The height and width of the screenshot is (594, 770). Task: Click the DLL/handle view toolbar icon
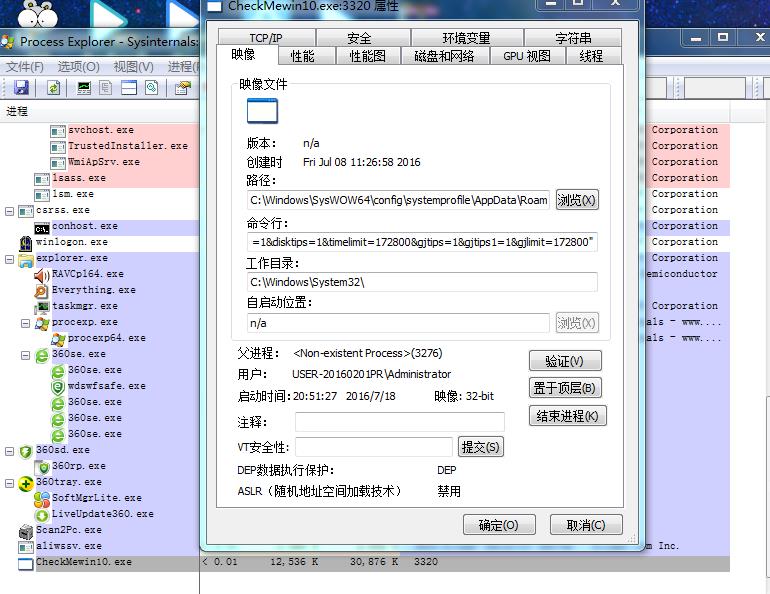coord(152,88)
